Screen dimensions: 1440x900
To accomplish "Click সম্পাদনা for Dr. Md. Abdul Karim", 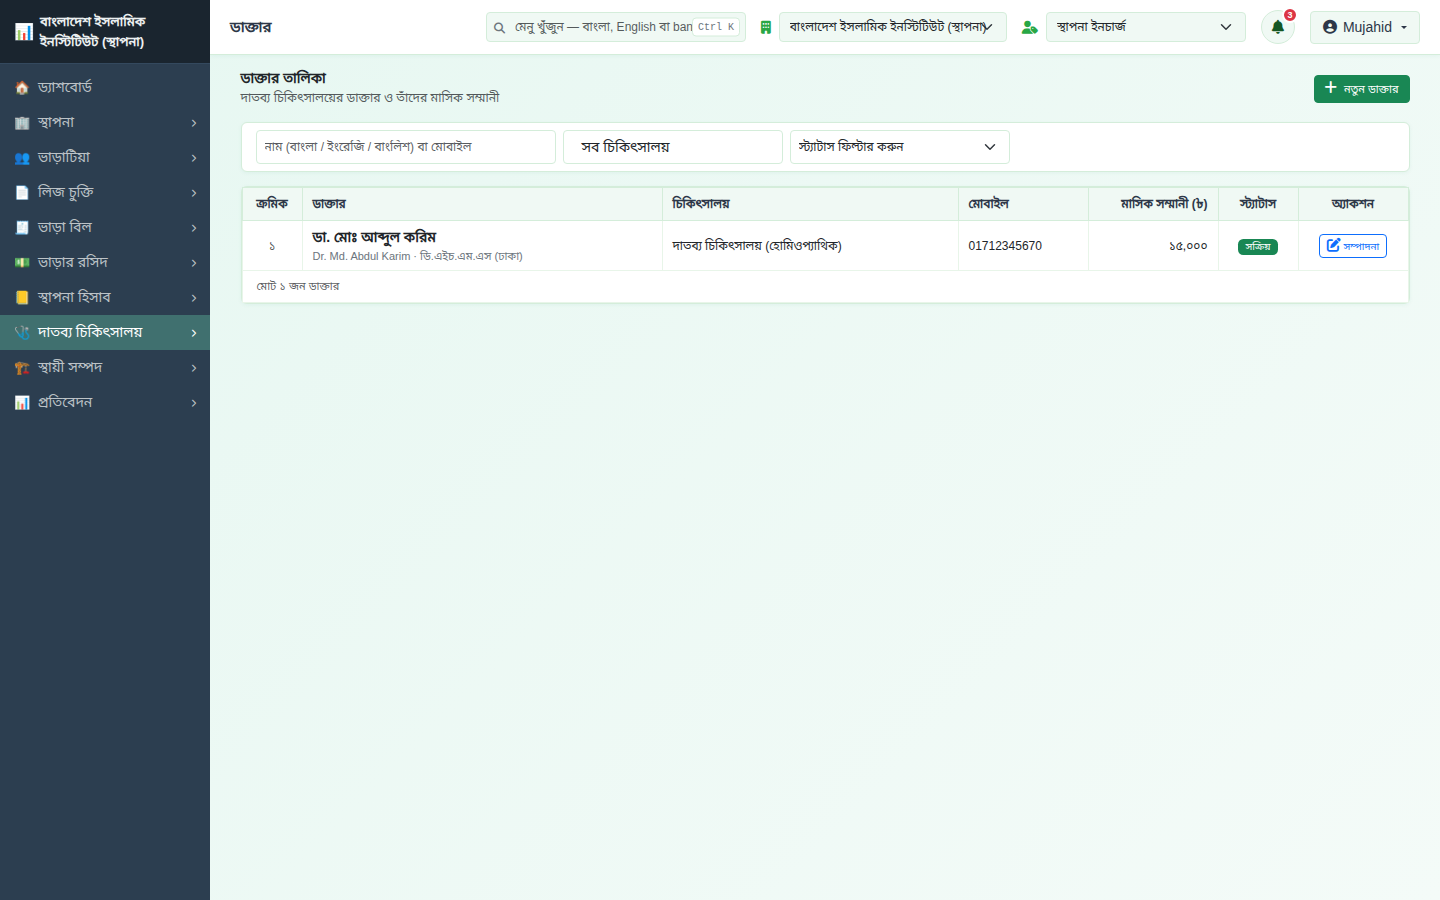I will click(1353, 246).
